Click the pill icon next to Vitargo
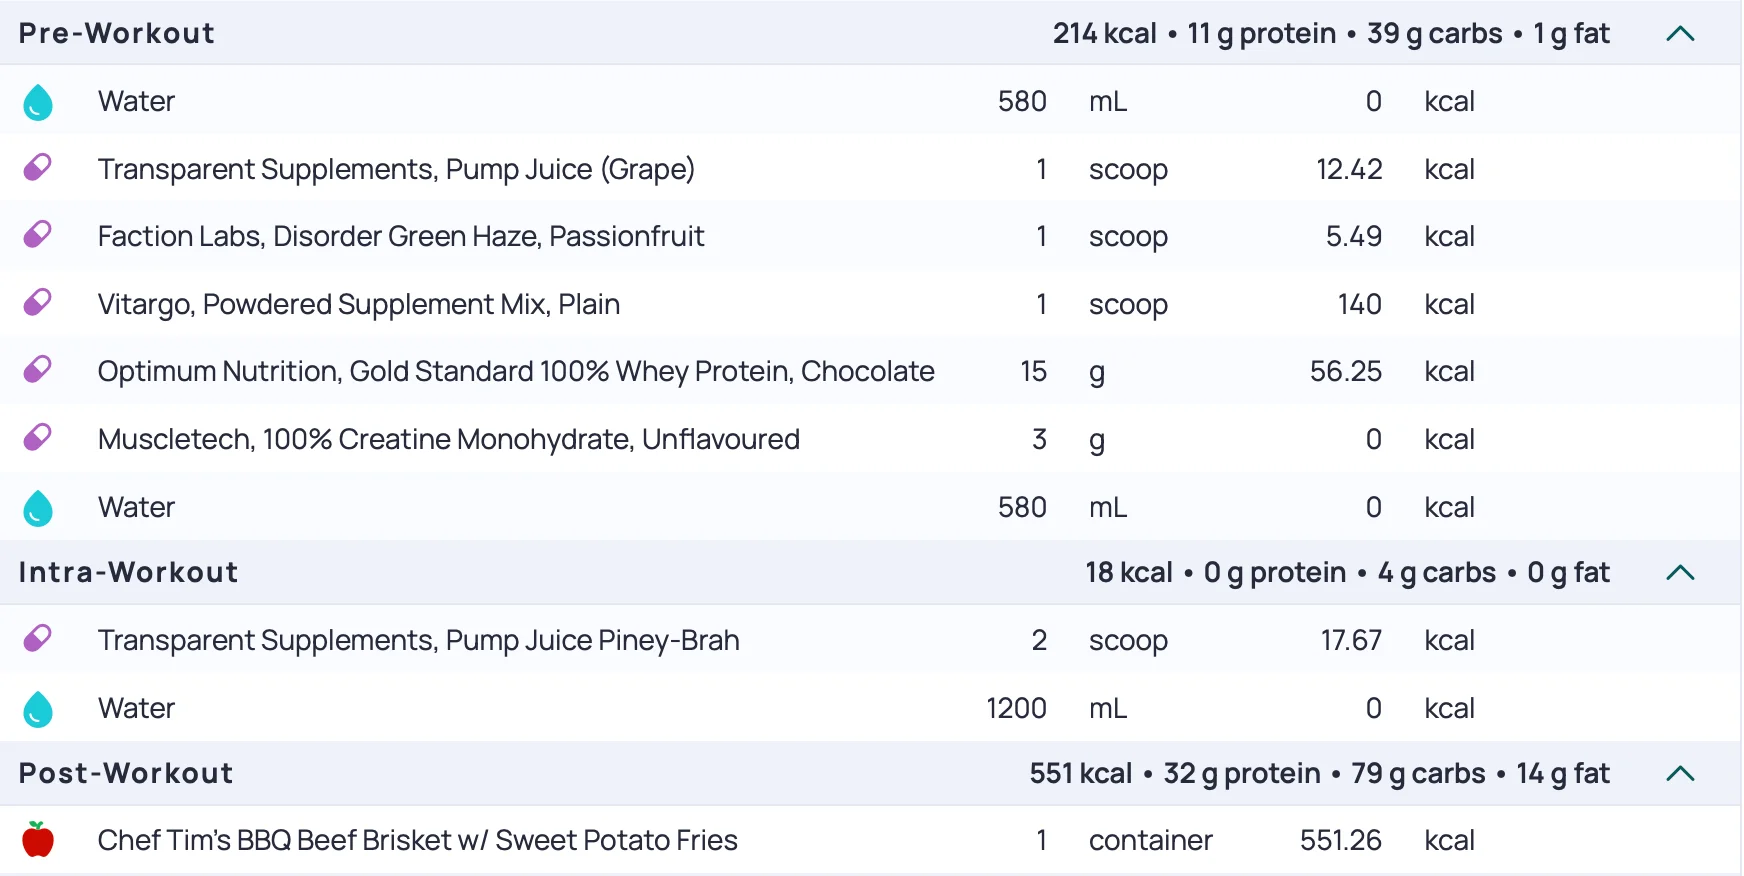 [38, 302]
